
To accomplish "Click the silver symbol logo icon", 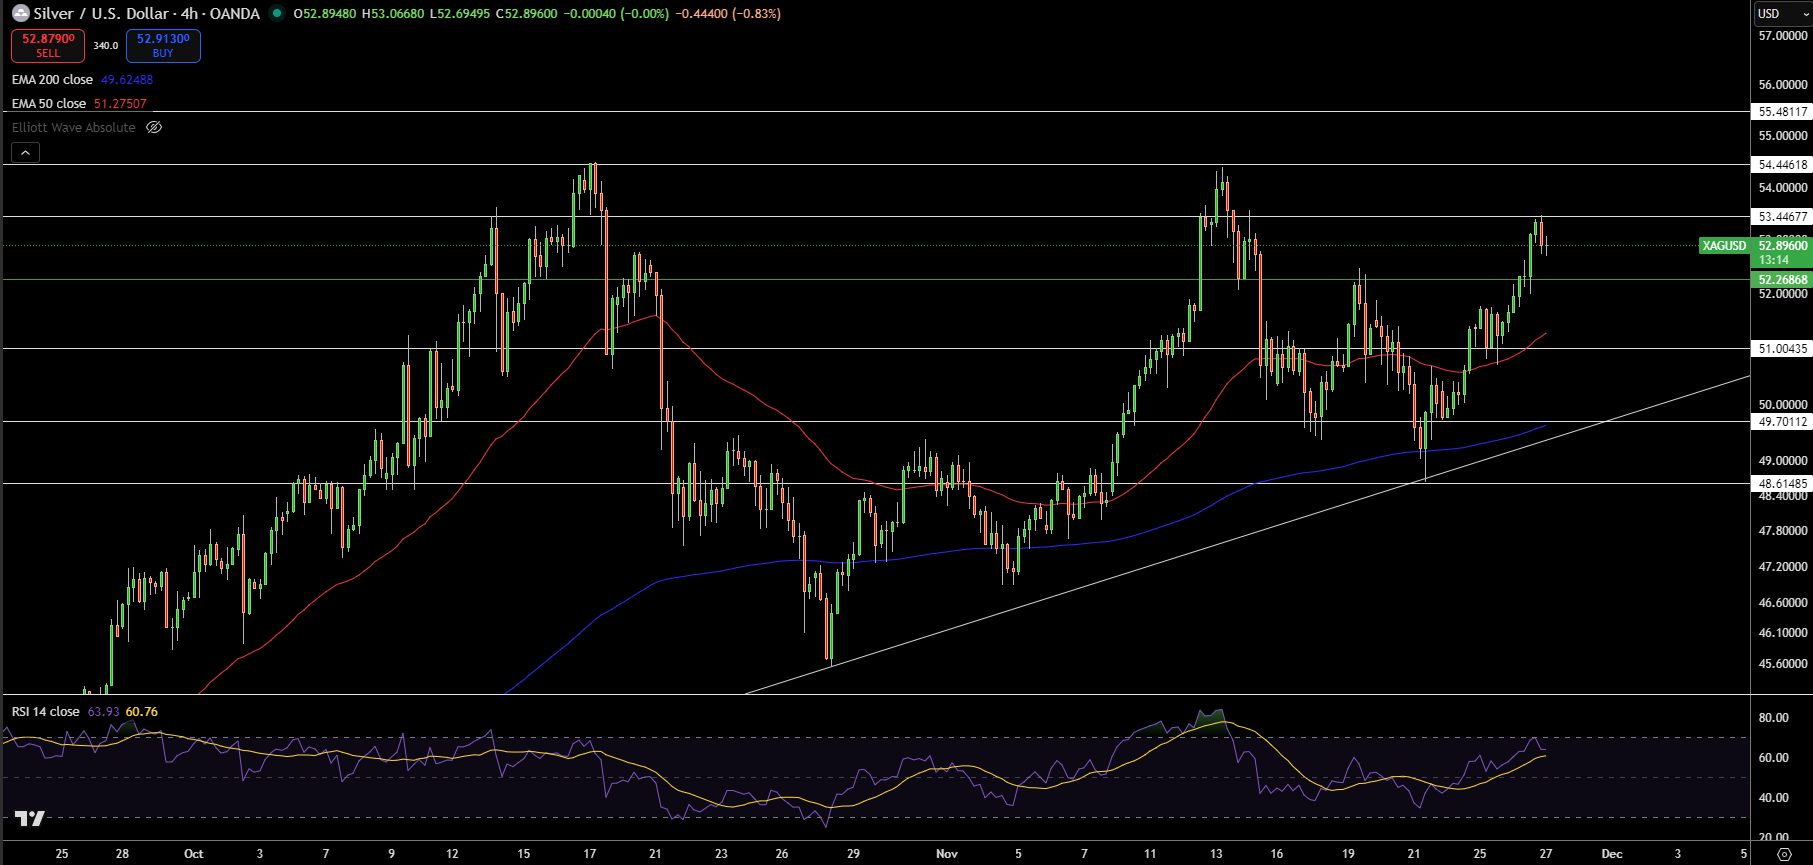I will coord(20,14).
